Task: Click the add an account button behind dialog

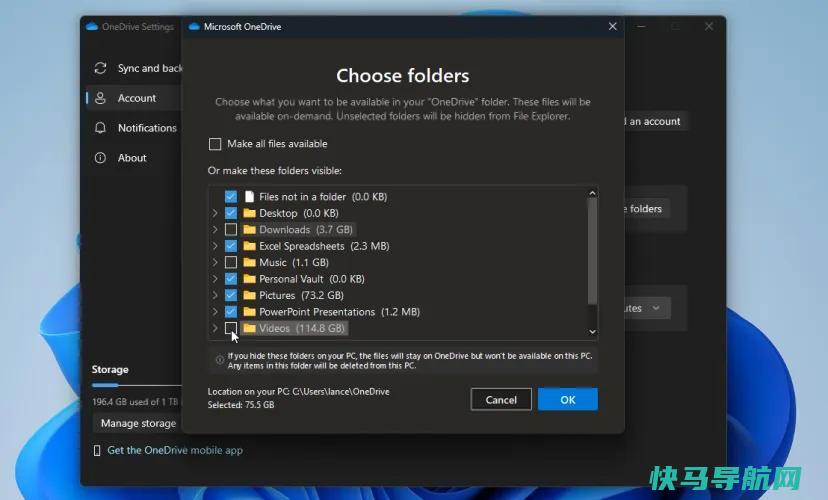Action: point(656,121)
